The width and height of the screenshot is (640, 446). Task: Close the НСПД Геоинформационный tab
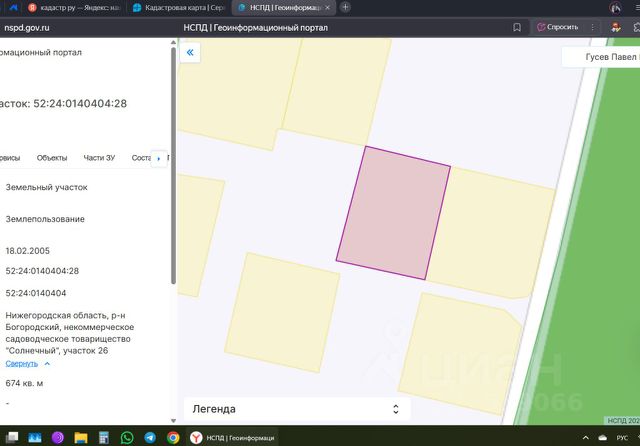tap(327, 7)
